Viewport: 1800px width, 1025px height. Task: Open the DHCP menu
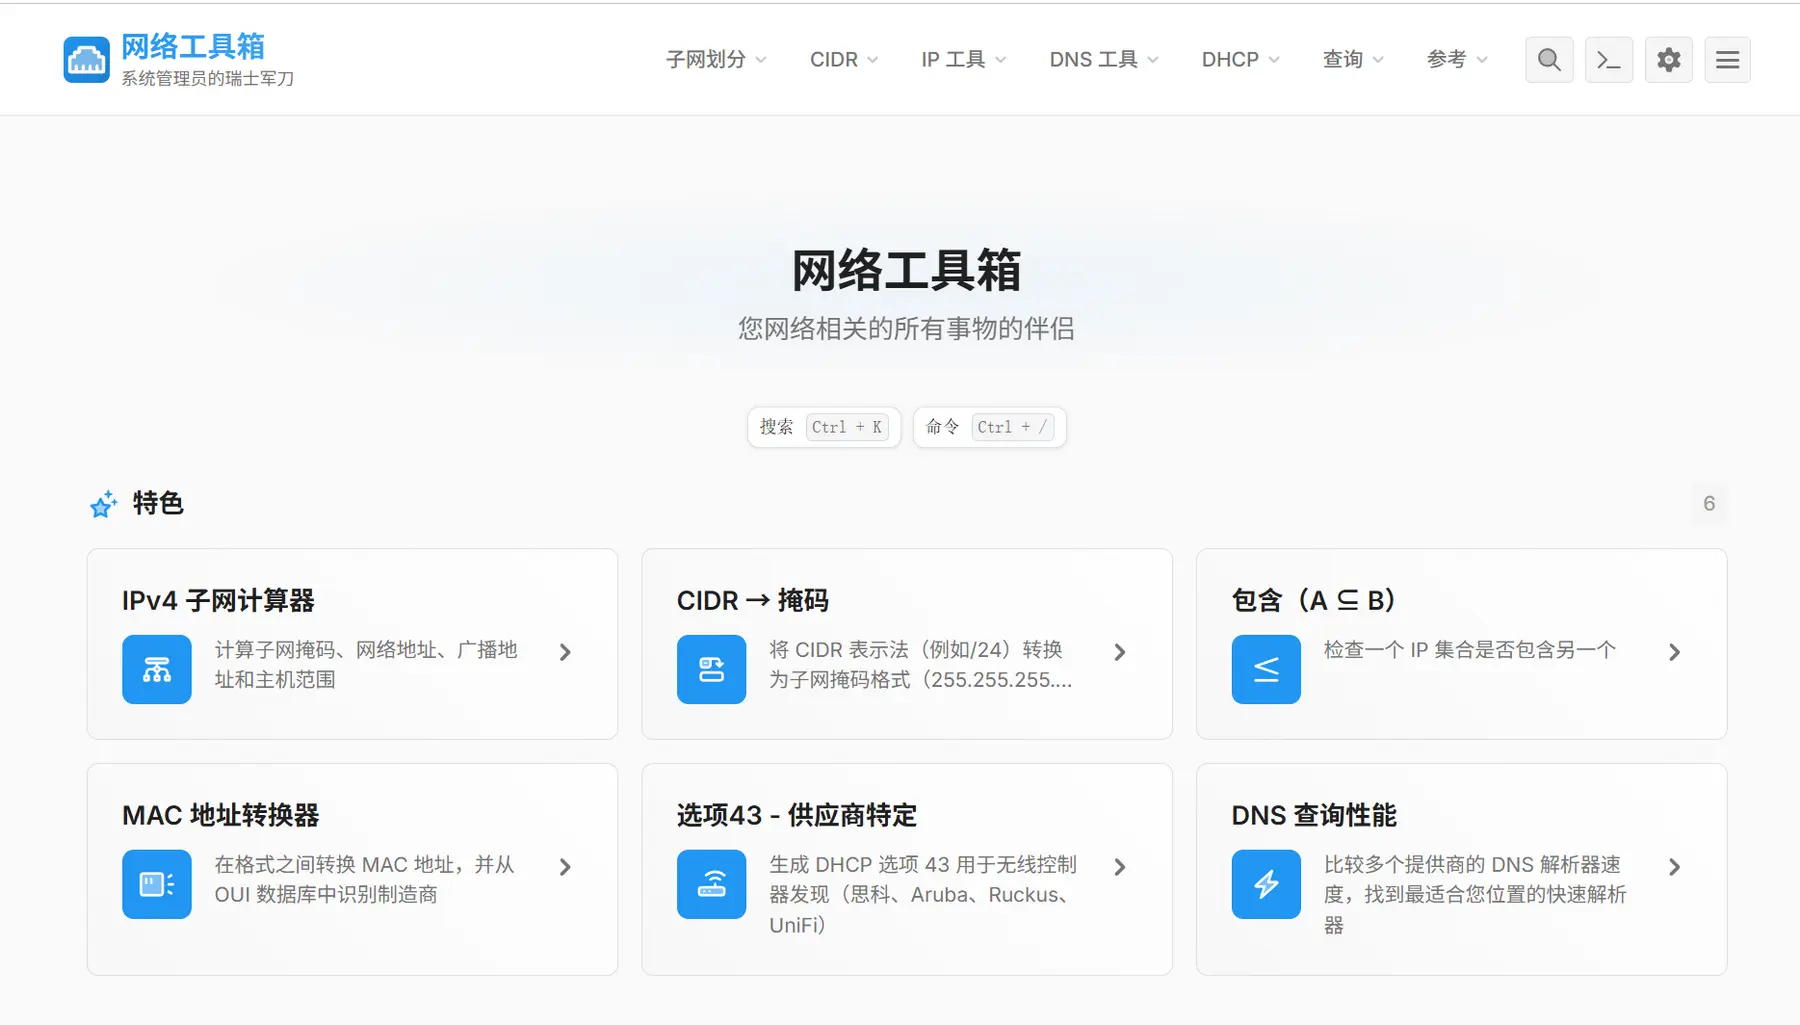[1240, 60]
